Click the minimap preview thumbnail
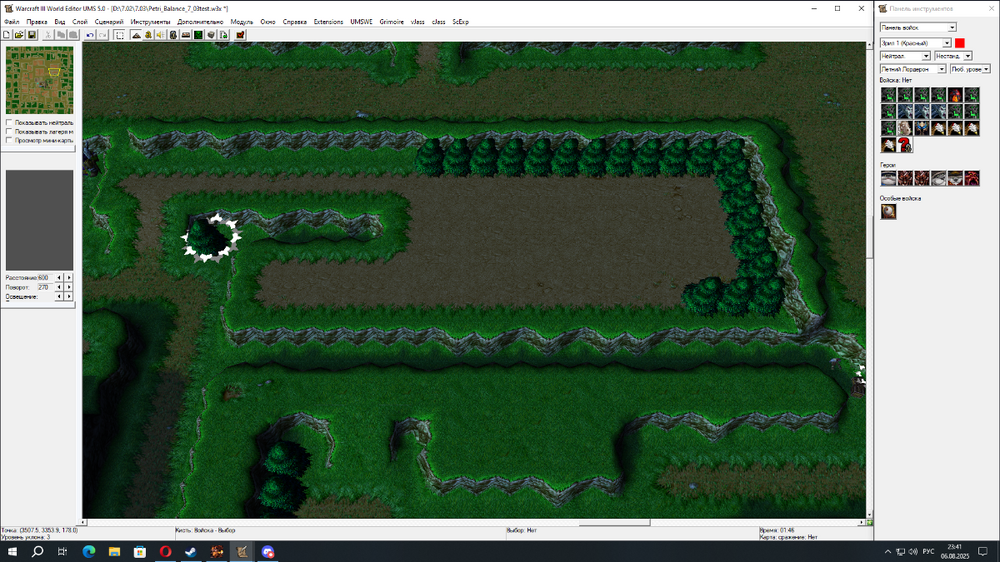 [x=40, y=80]
